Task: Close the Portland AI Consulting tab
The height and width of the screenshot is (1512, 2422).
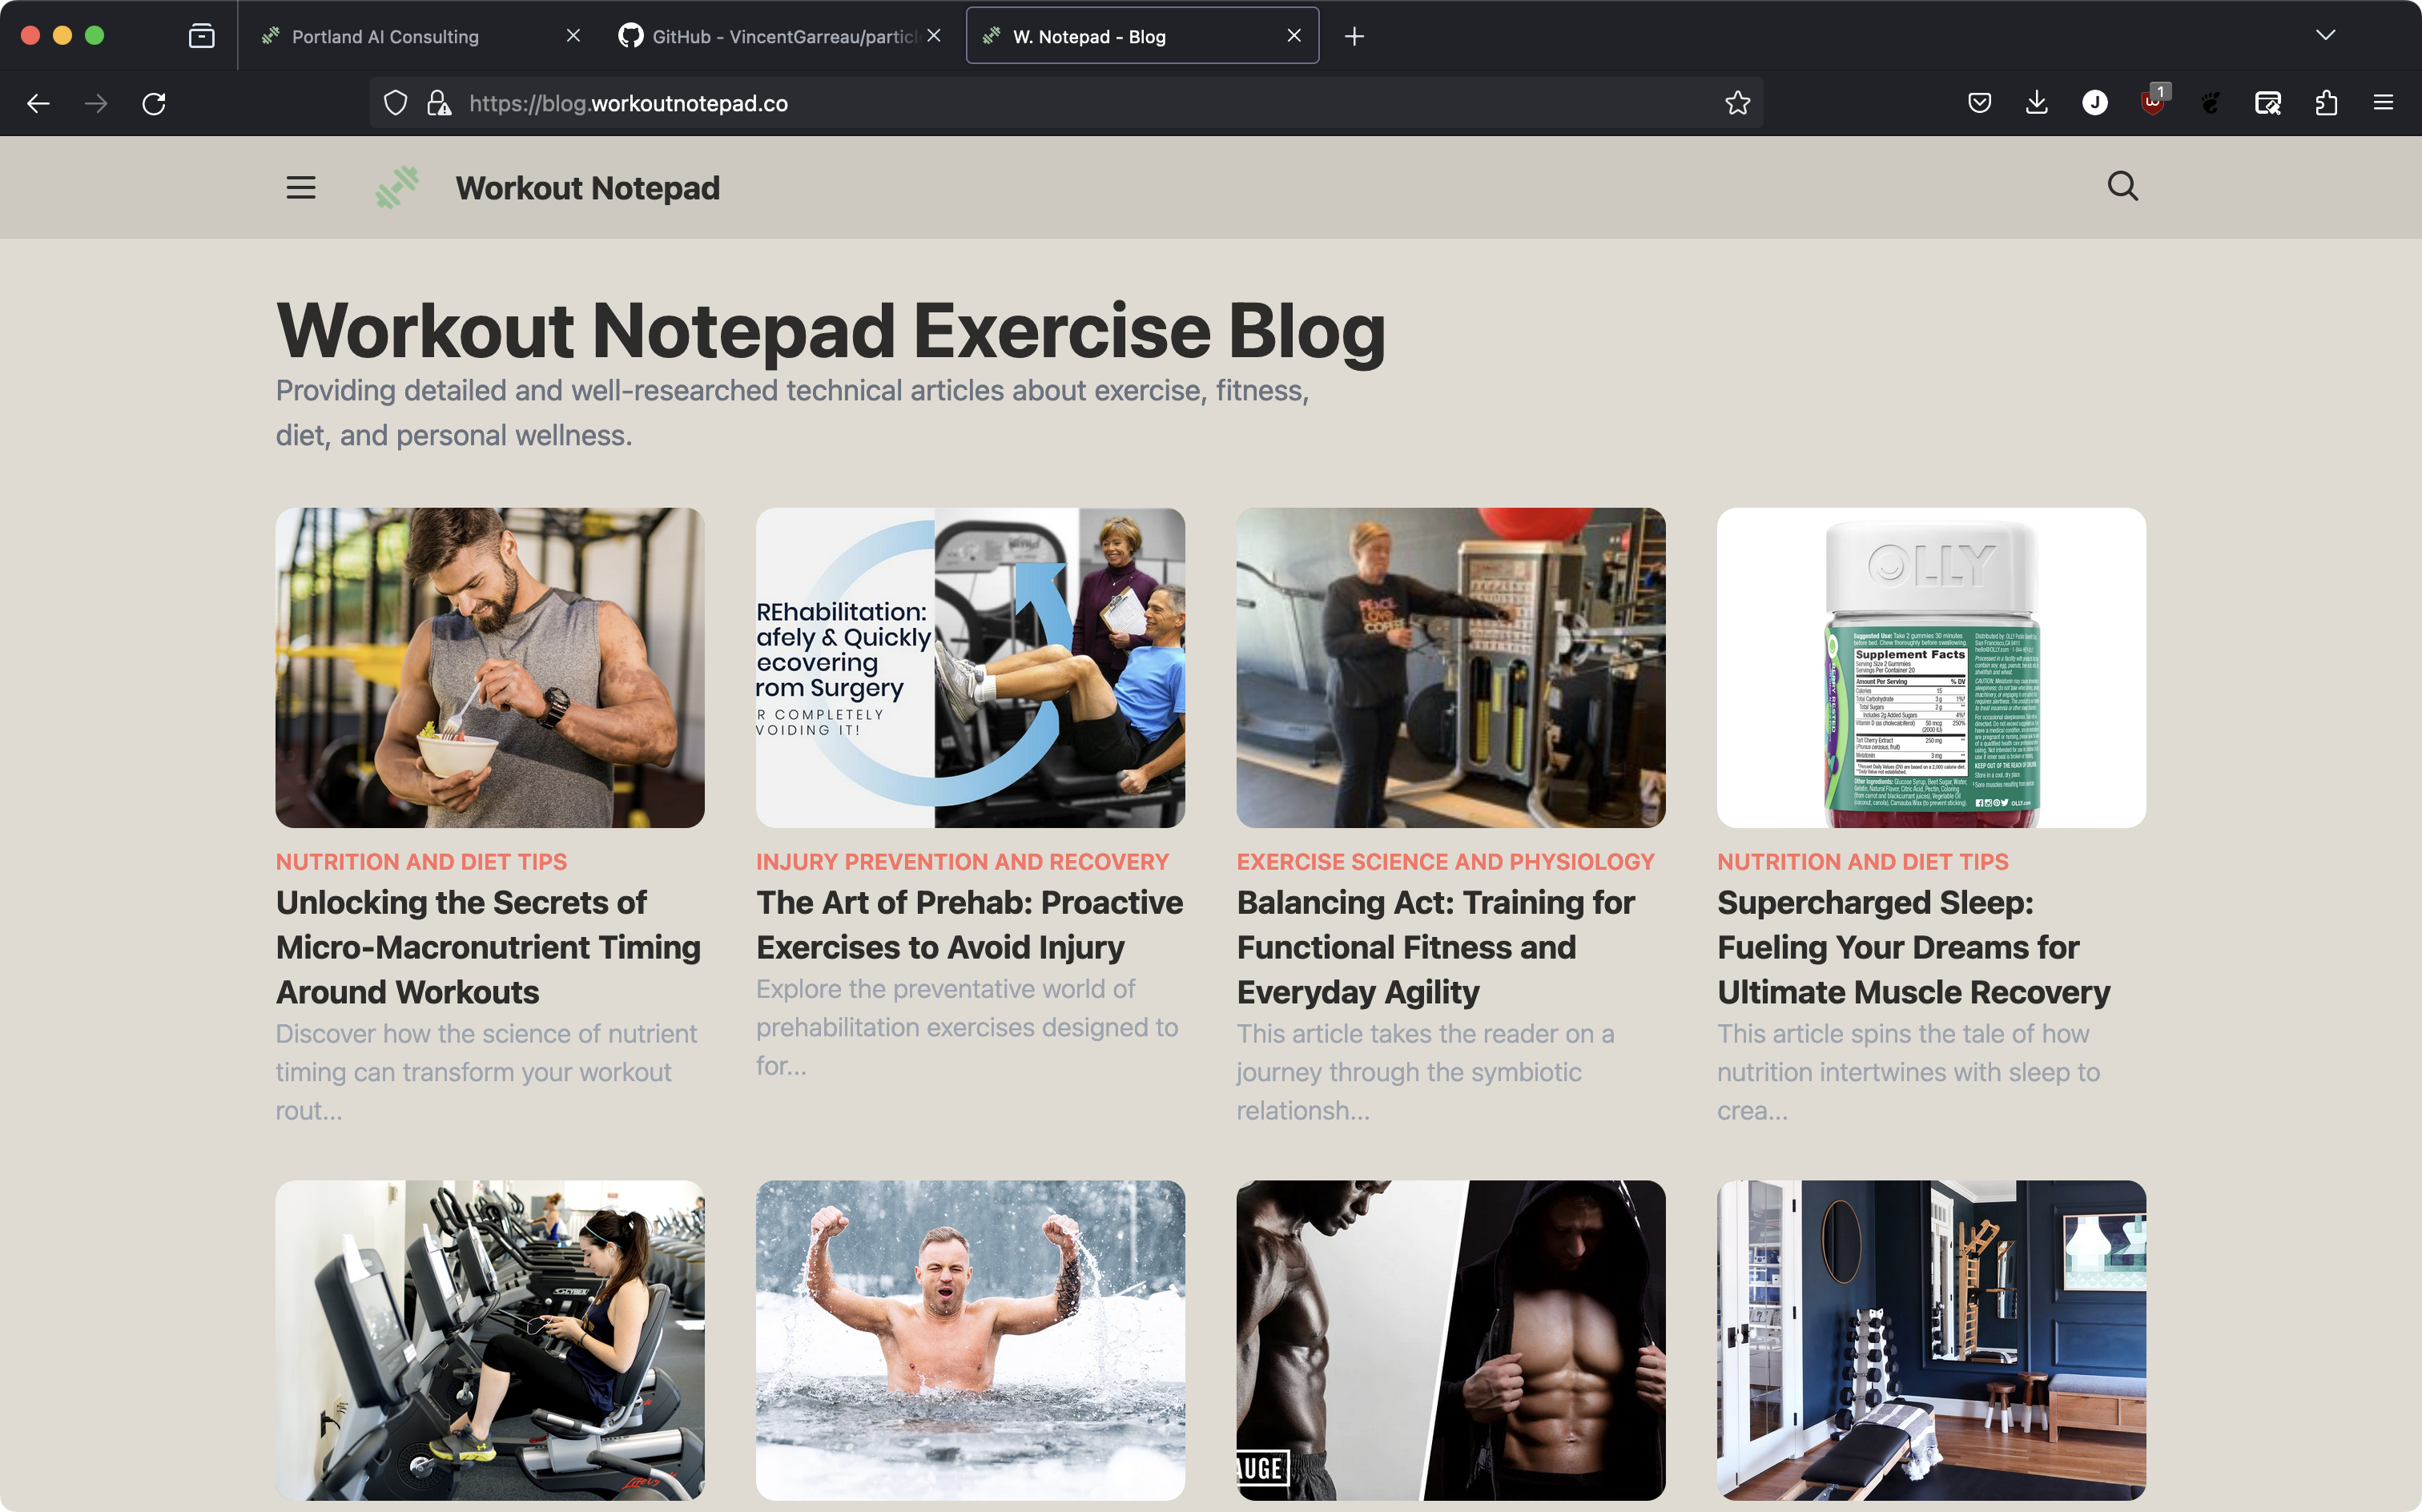Action: [573, 36]
